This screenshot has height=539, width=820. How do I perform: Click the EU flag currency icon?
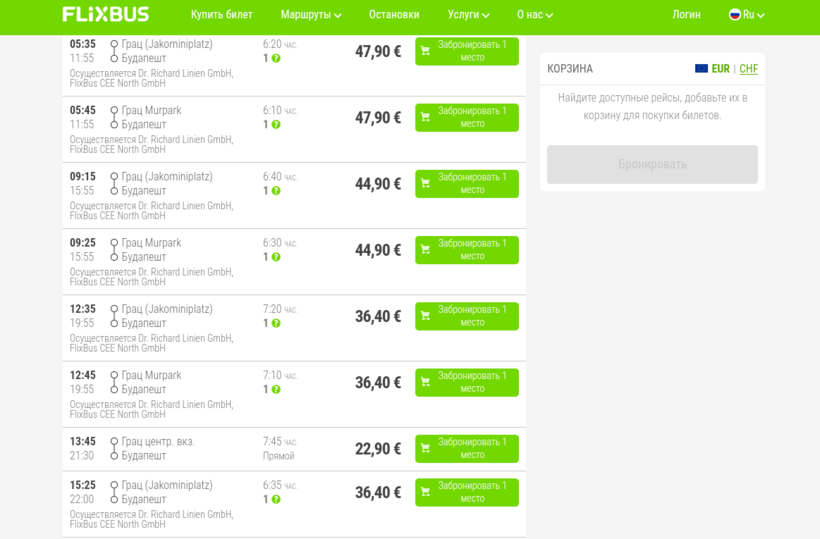(701, 69)
